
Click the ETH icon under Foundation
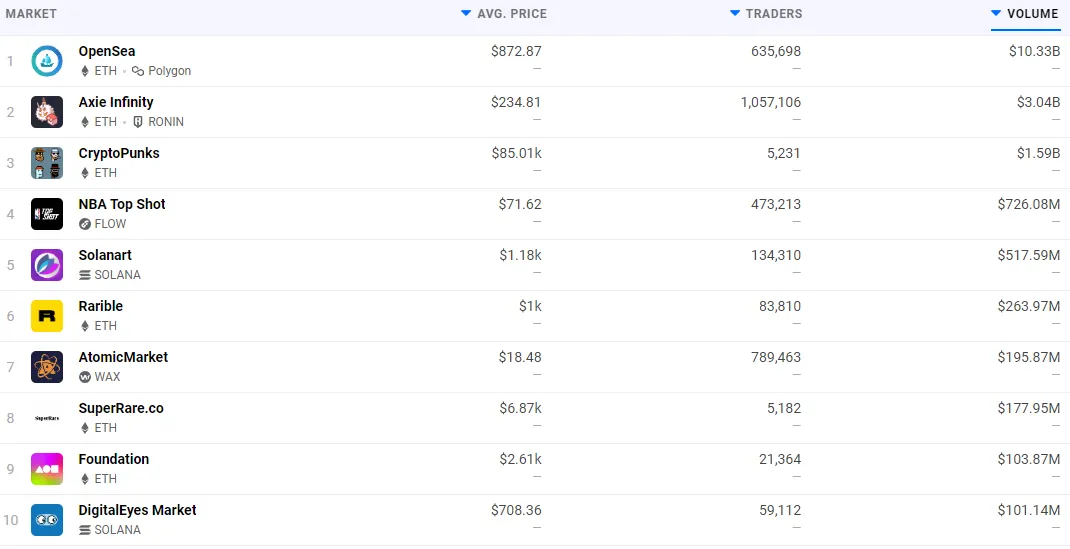coord(85,479)
